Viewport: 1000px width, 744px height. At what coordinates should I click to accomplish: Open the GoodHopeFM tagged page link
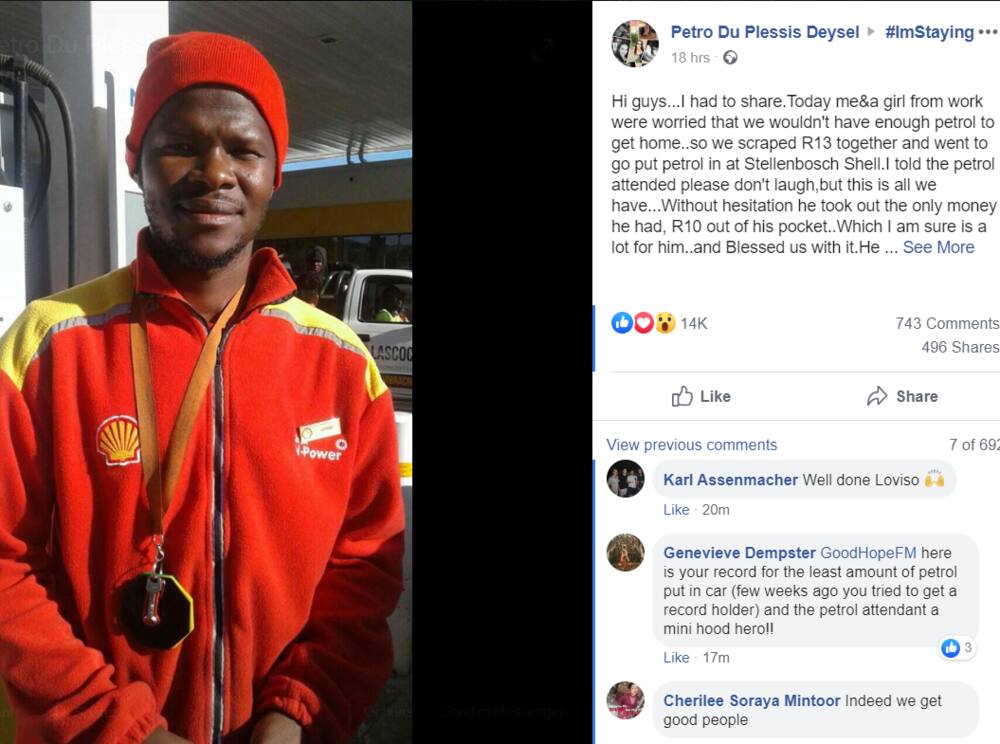(868, 553)
